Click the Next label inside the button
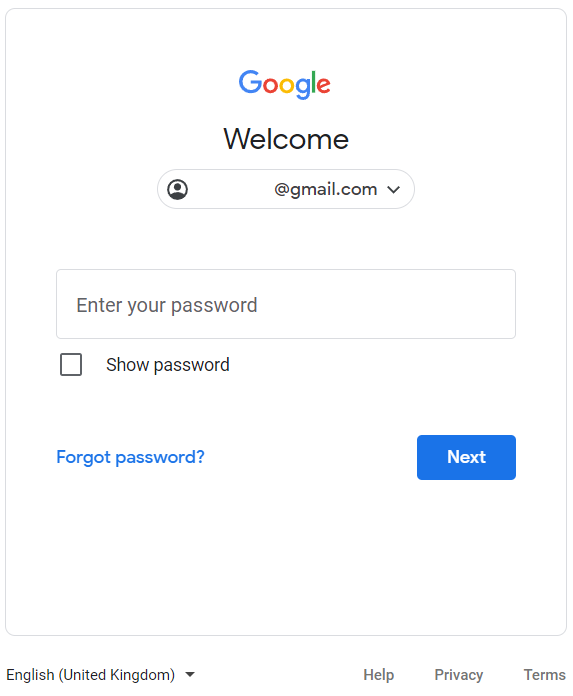 click(x=466, y=457)
